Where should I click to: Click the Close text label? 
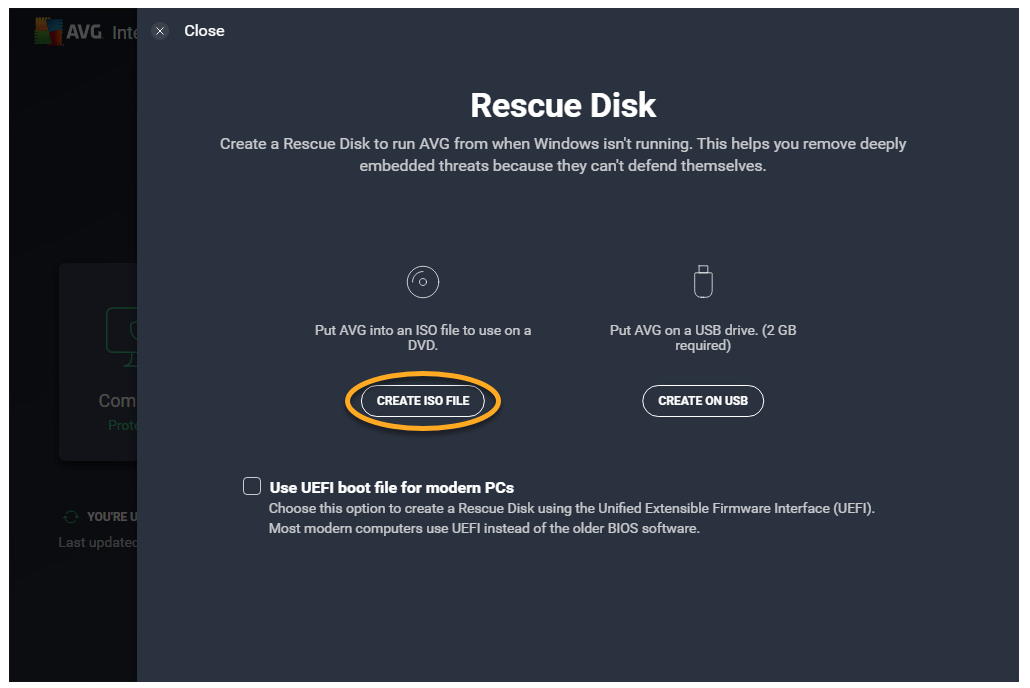click(204, 31)
